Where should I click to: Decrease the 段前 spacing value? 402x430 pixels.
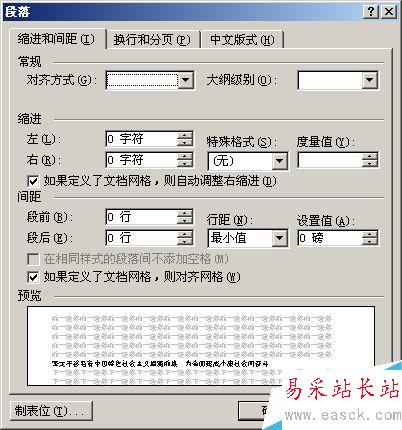pyautogui.click(x=185, y=221)
